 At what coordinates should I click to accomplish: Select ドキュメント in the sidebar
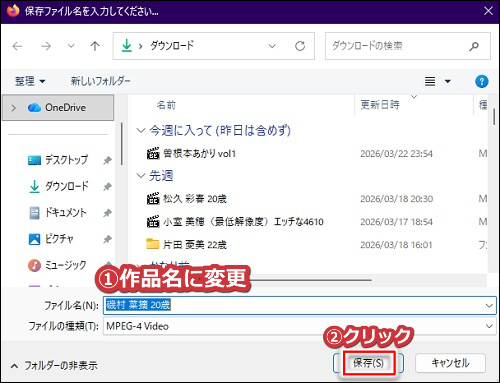tap(66, 212)
